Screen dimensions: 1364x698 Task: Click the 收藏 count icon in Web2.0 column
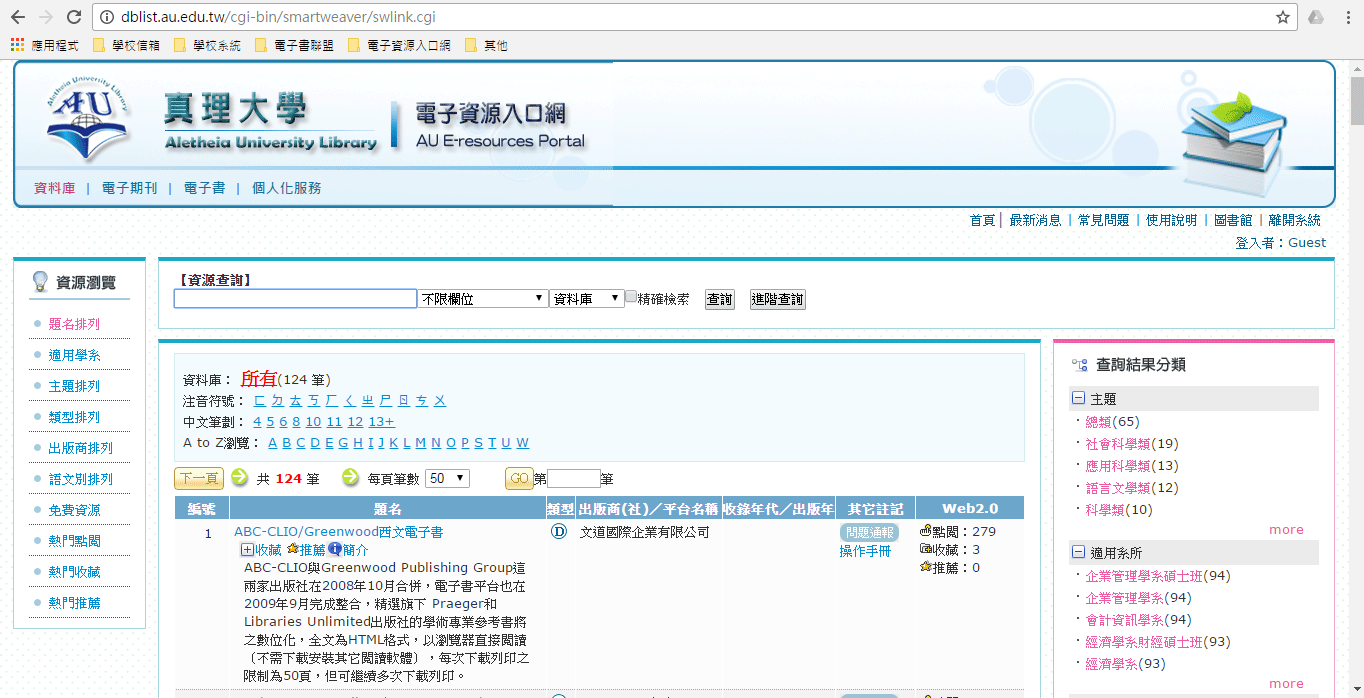(x=925, y=549)
